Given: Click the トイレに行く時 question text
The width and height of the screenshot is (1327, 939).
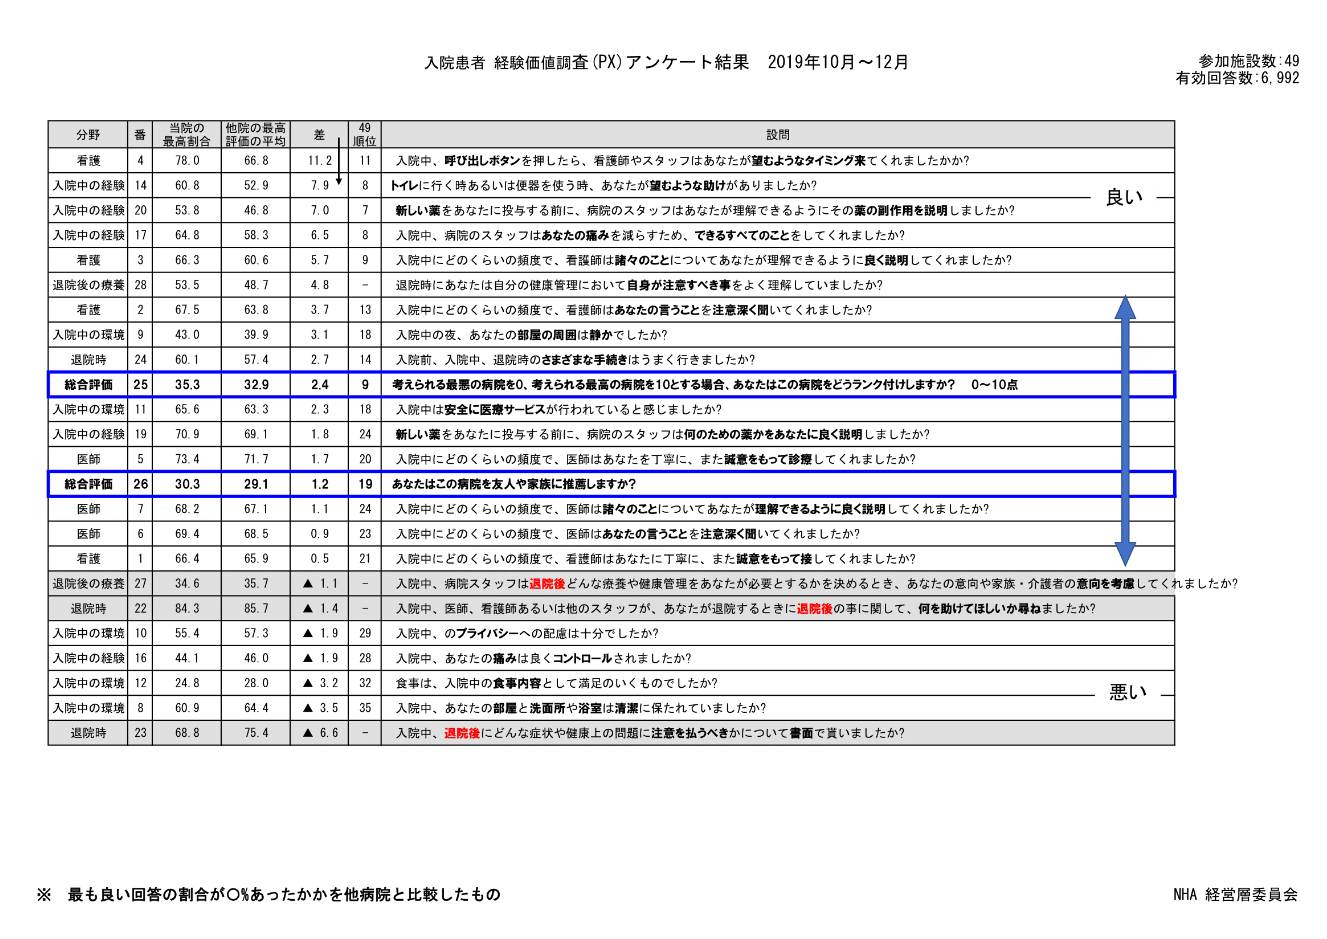Looking at the screenshot, I should coord(603,185).
